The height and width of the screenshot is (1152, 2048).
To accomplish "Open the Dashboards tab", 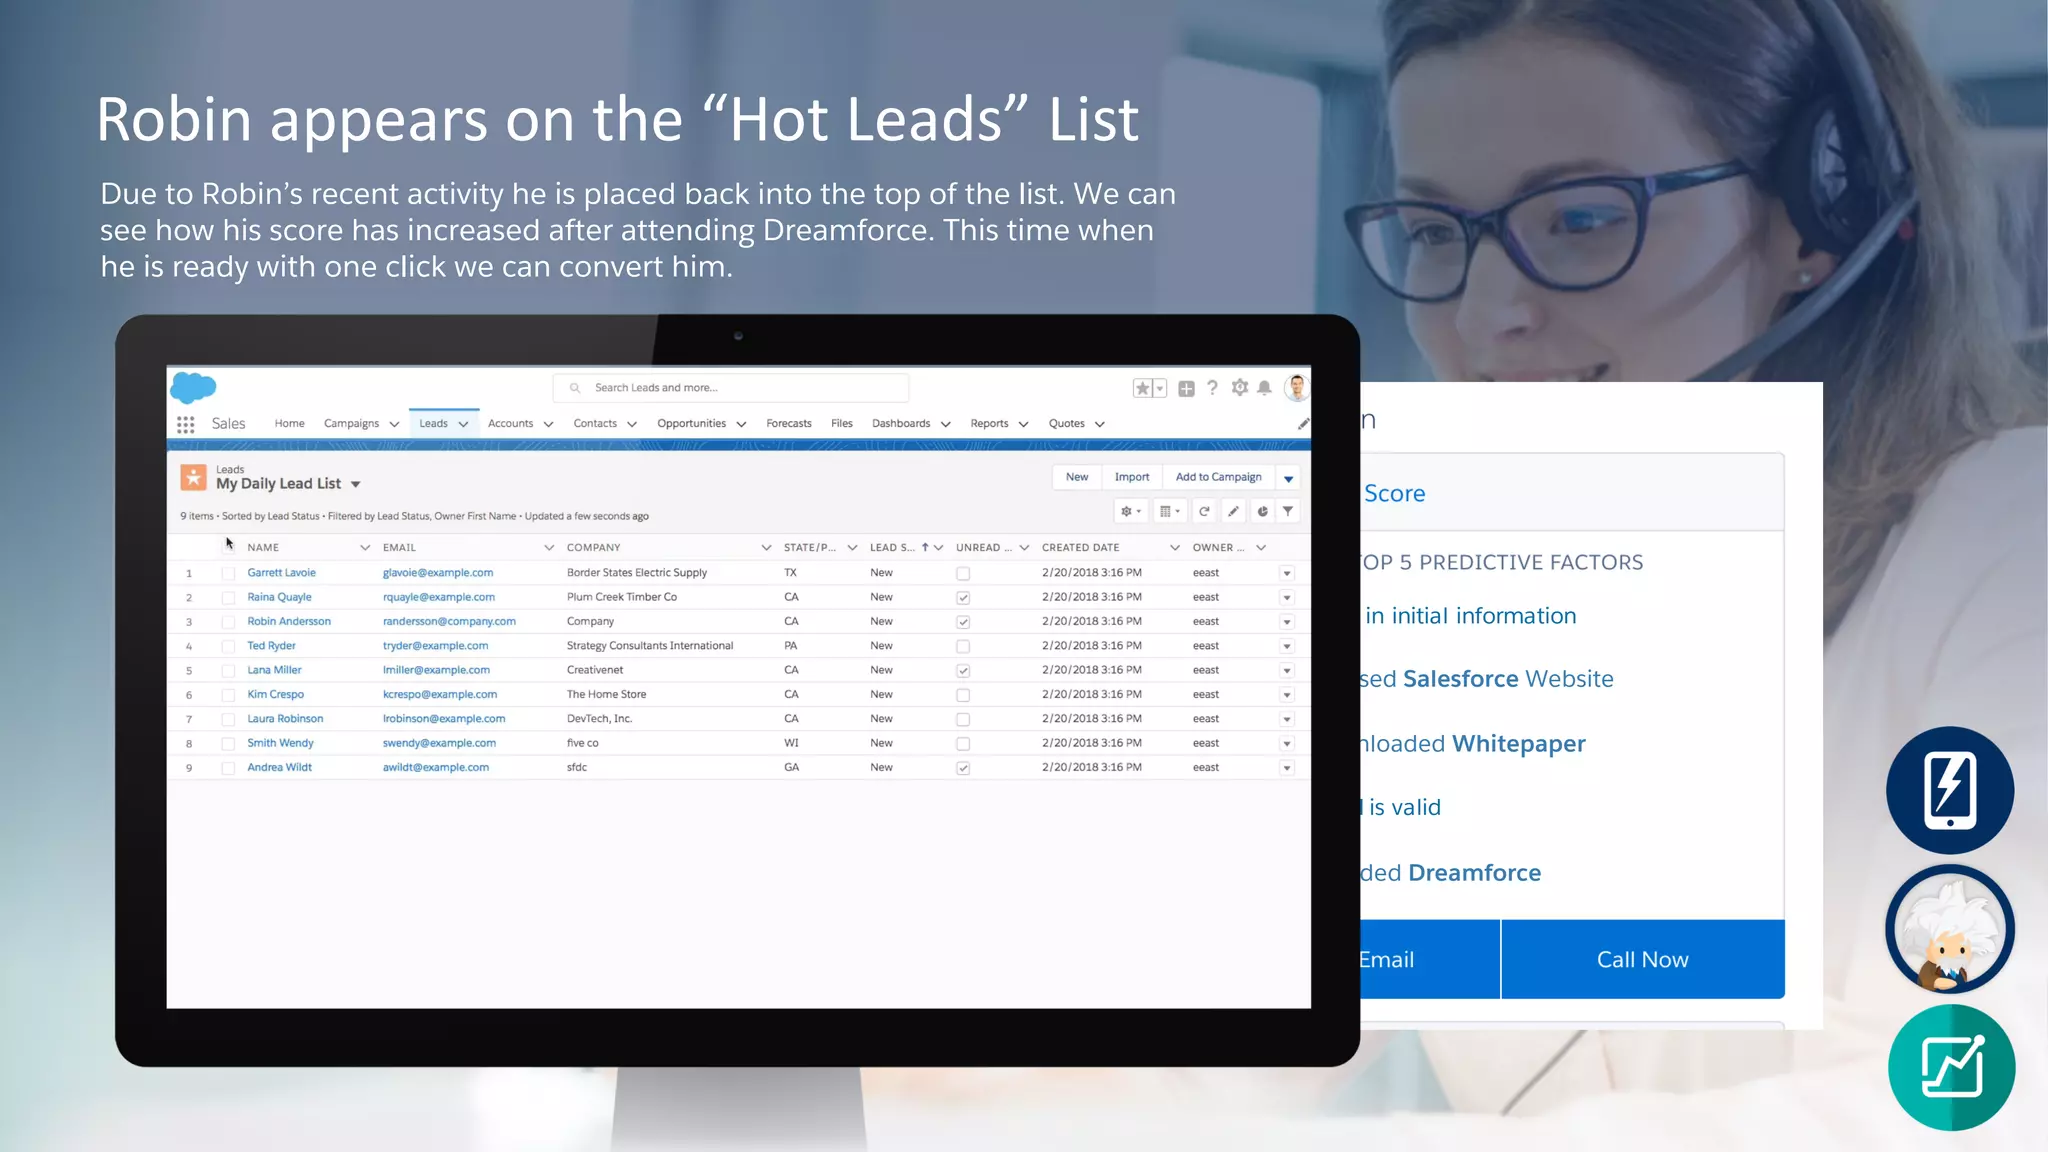I will (x=901, y=423).
